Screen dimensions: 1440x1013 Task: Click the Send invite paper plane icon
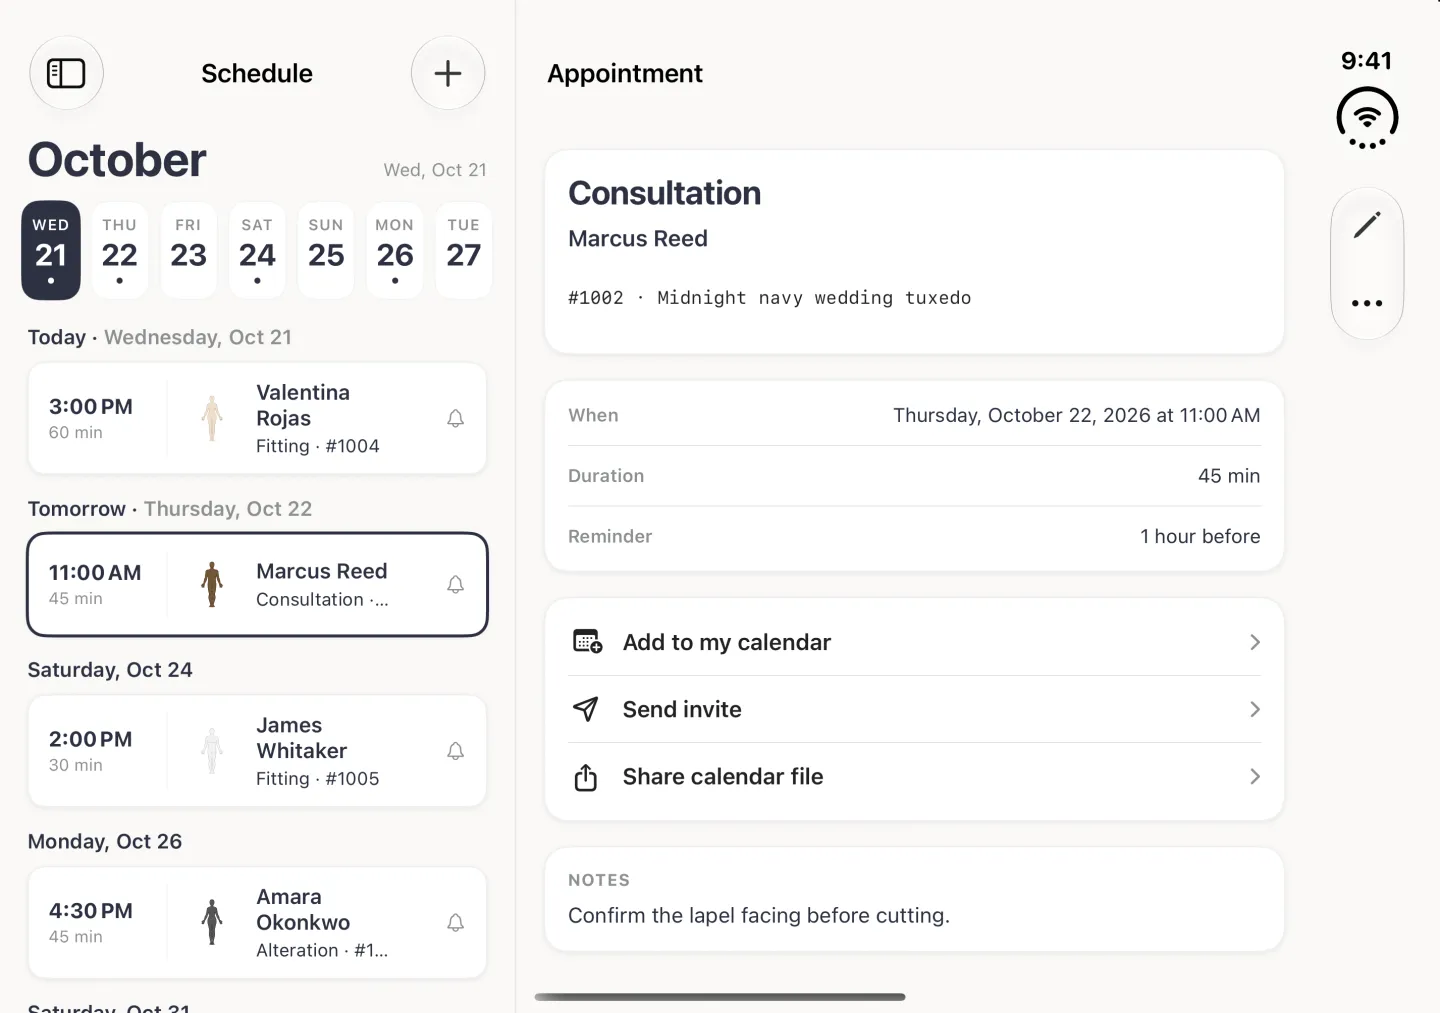coord(586,709)
